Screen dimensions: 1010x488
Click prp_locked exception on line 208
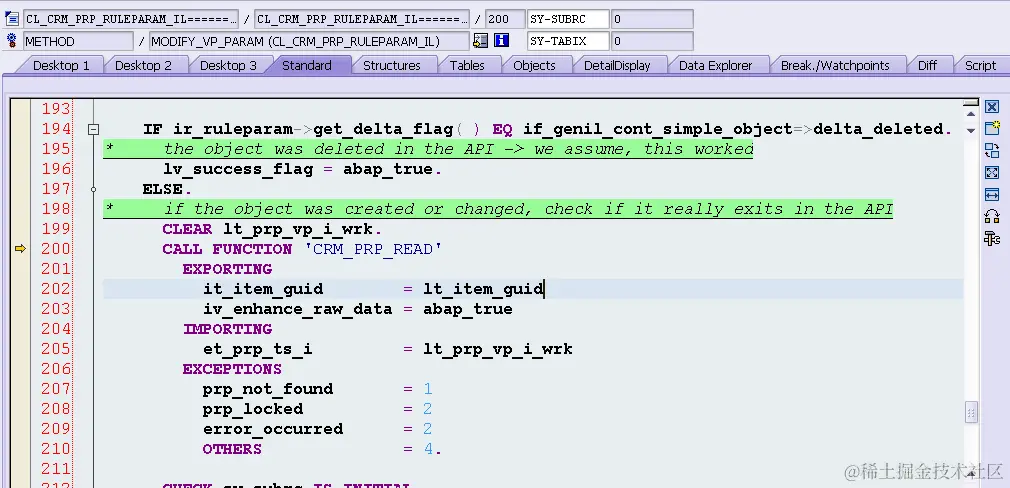point(252,409)
